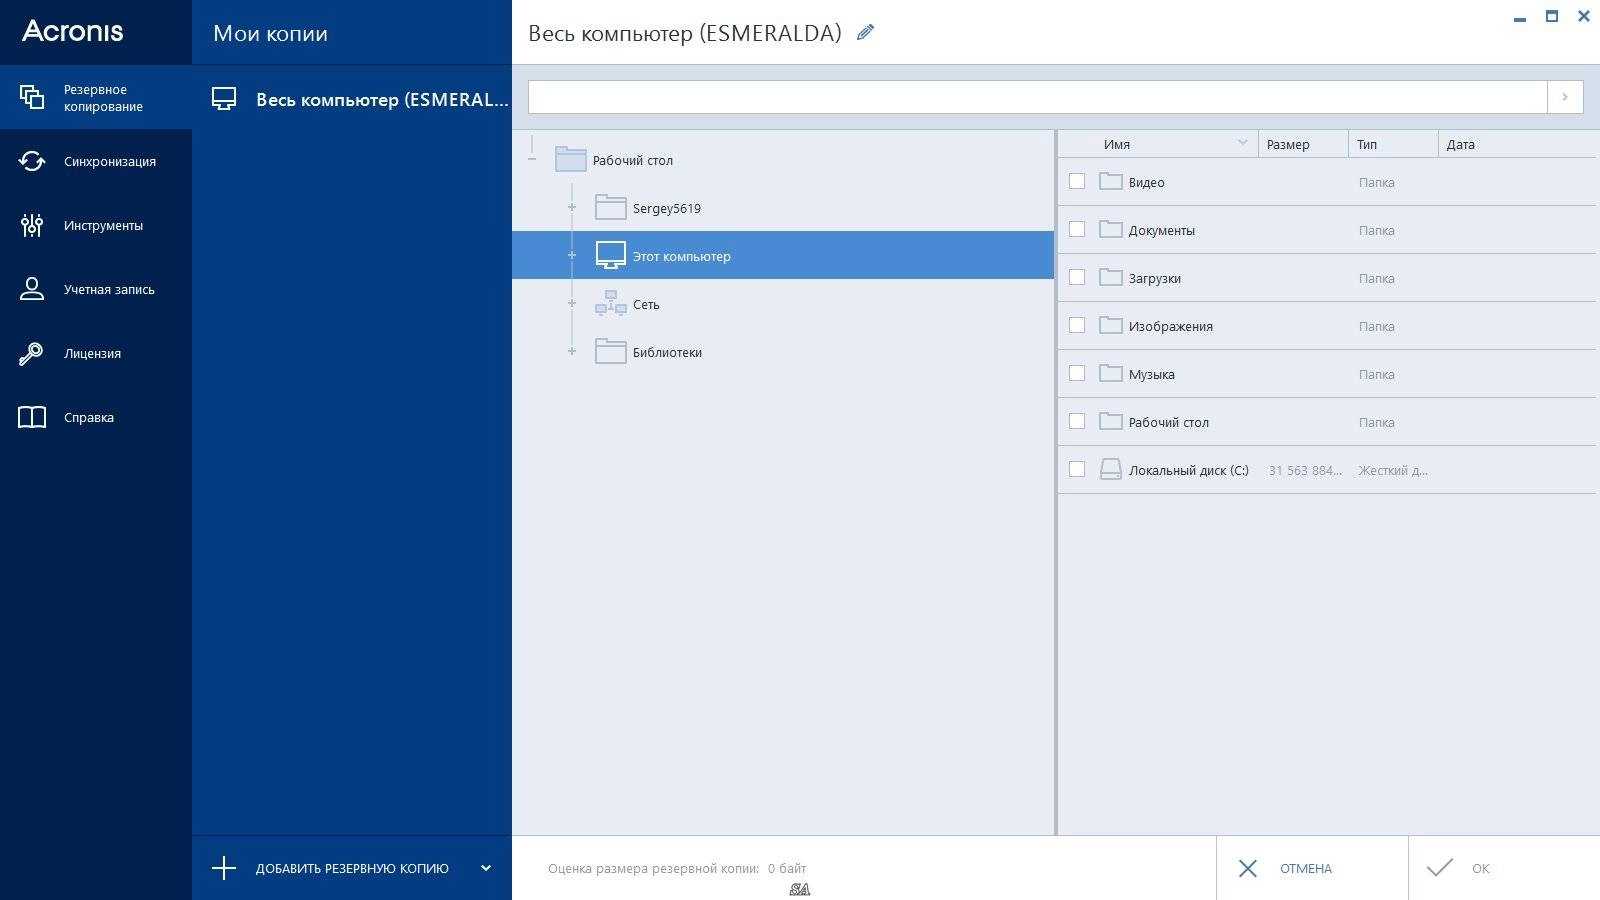This screenshot has width=1600, height=900.
Task: Check the Изображения folder checkbox
Action: (x=1077, y=325)
